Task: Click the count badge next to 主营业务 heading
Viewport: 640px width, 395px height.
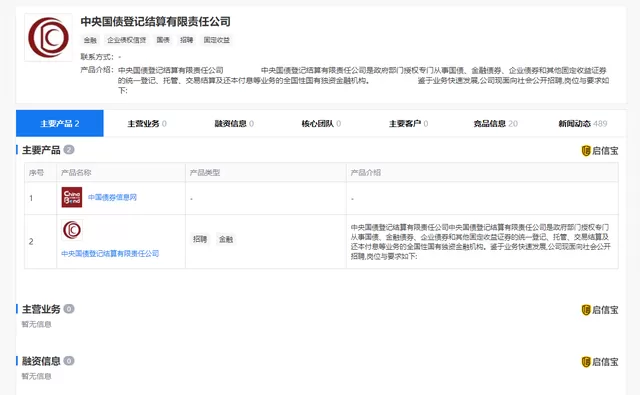Action: coord(69,309)
